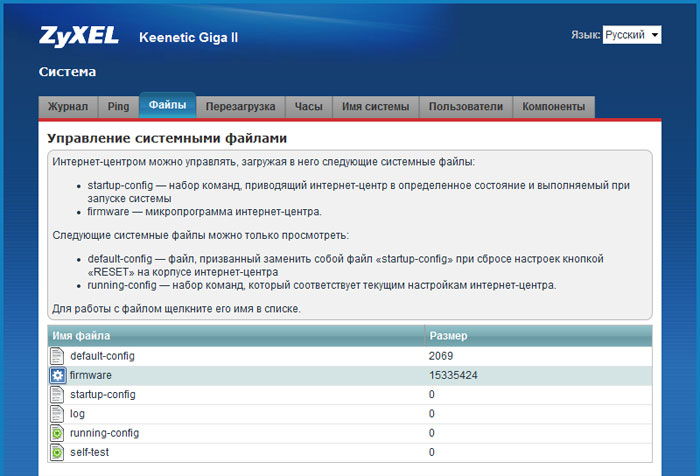Select the Файлы tab
Viewport: 700px width, 476px height.
167,105
